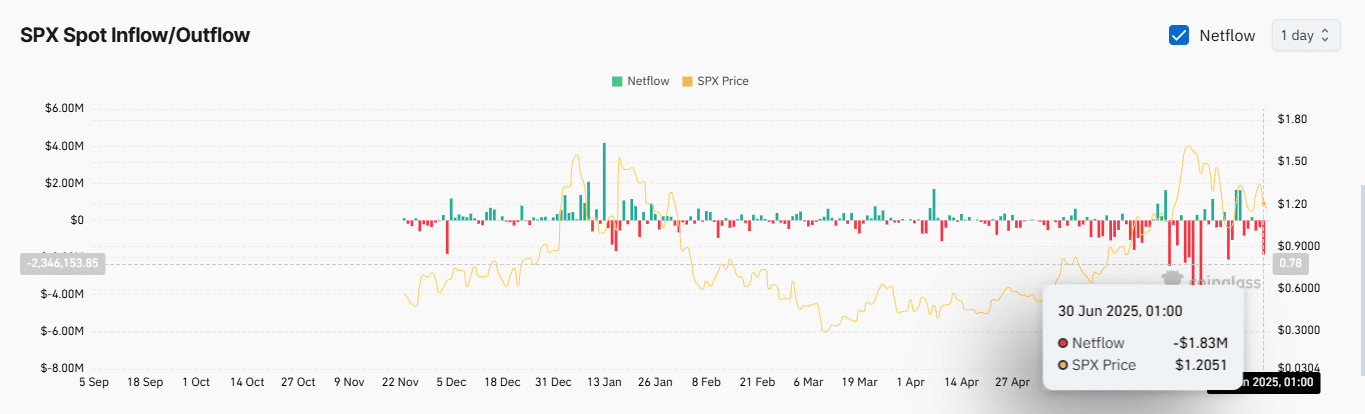Click the tallest green bar near 13 Jan
Viewport: 1365px width, 414px height.
[x=604, y=180]
